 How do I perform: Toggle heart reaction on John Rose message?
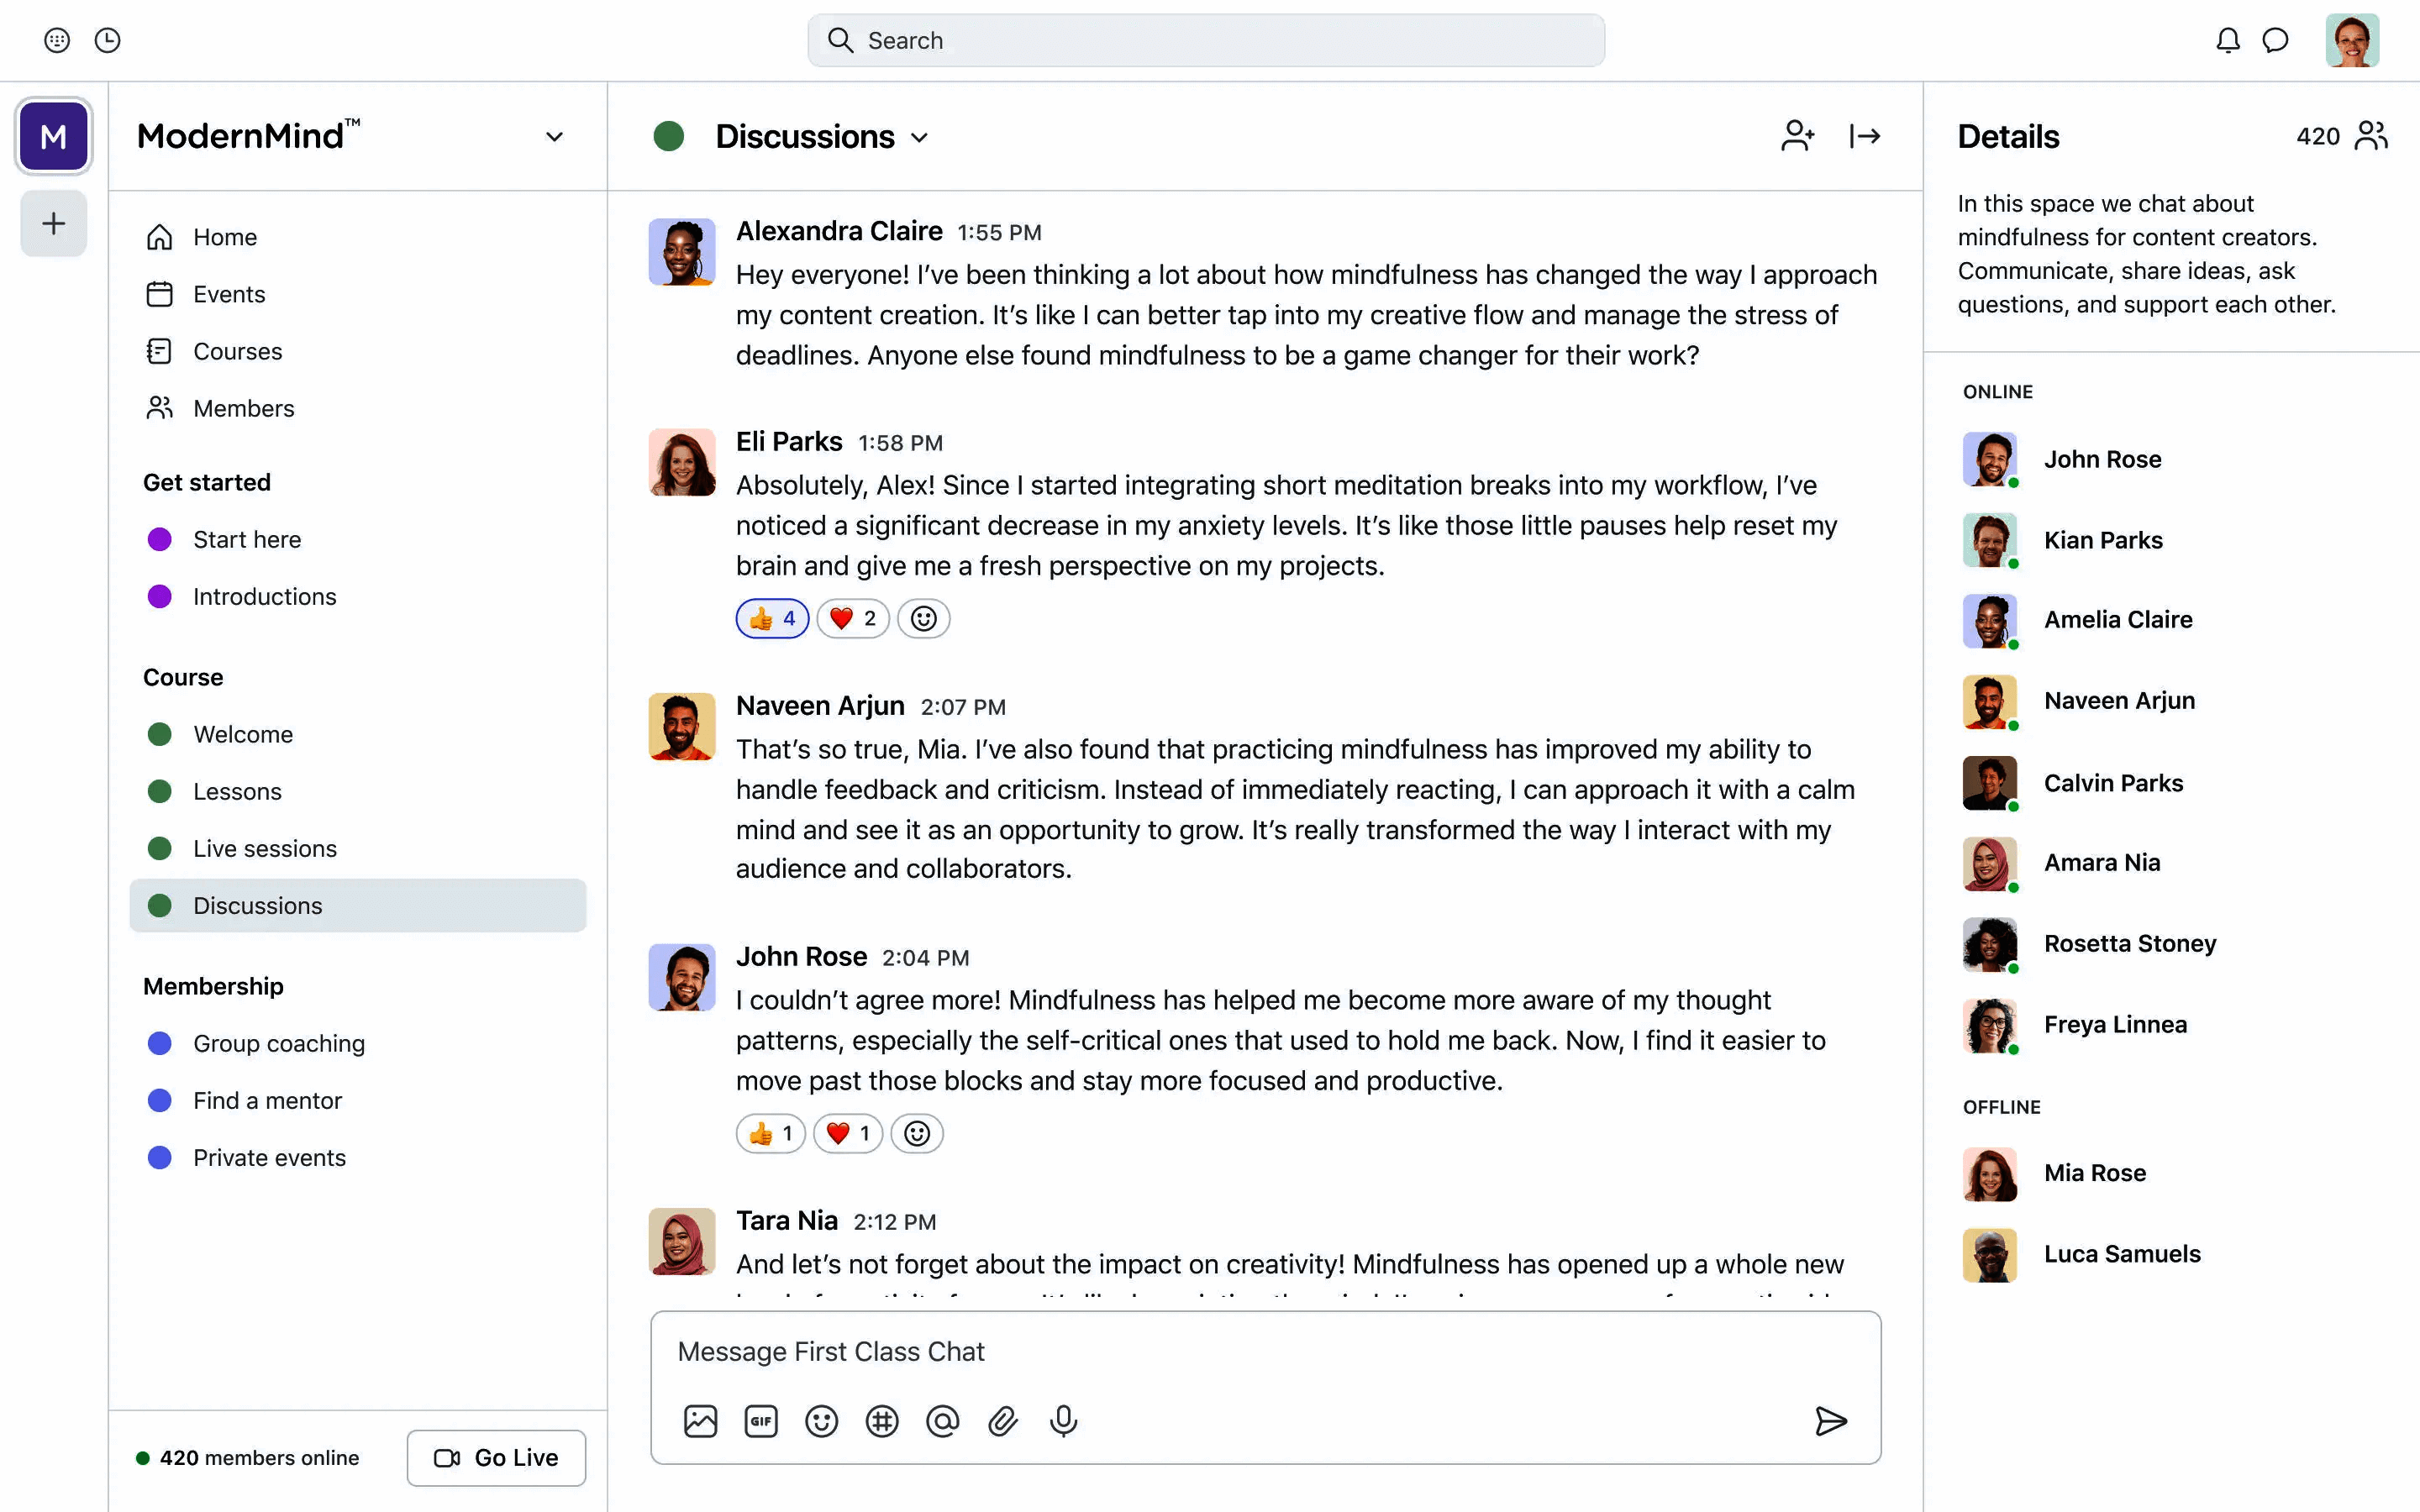(x=848, y=1133)
